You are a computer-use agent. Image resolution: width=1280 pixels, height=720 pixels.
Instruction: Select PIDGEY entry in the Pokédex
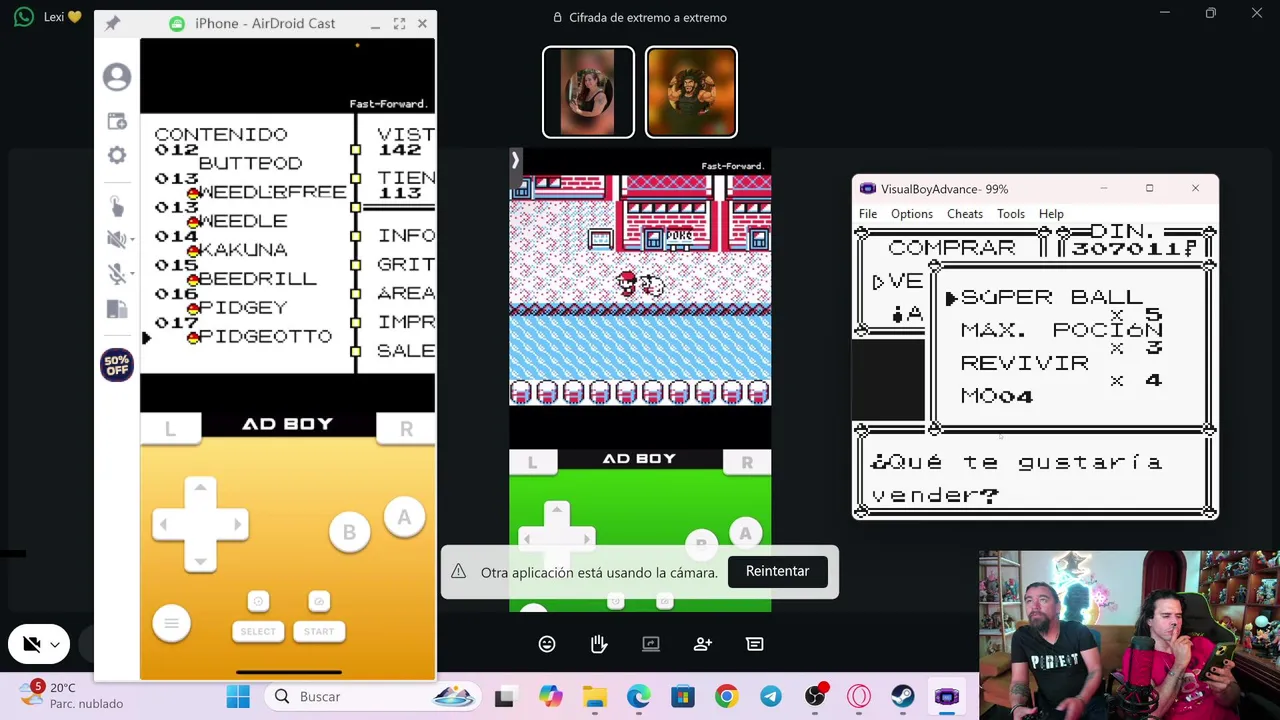243,308
